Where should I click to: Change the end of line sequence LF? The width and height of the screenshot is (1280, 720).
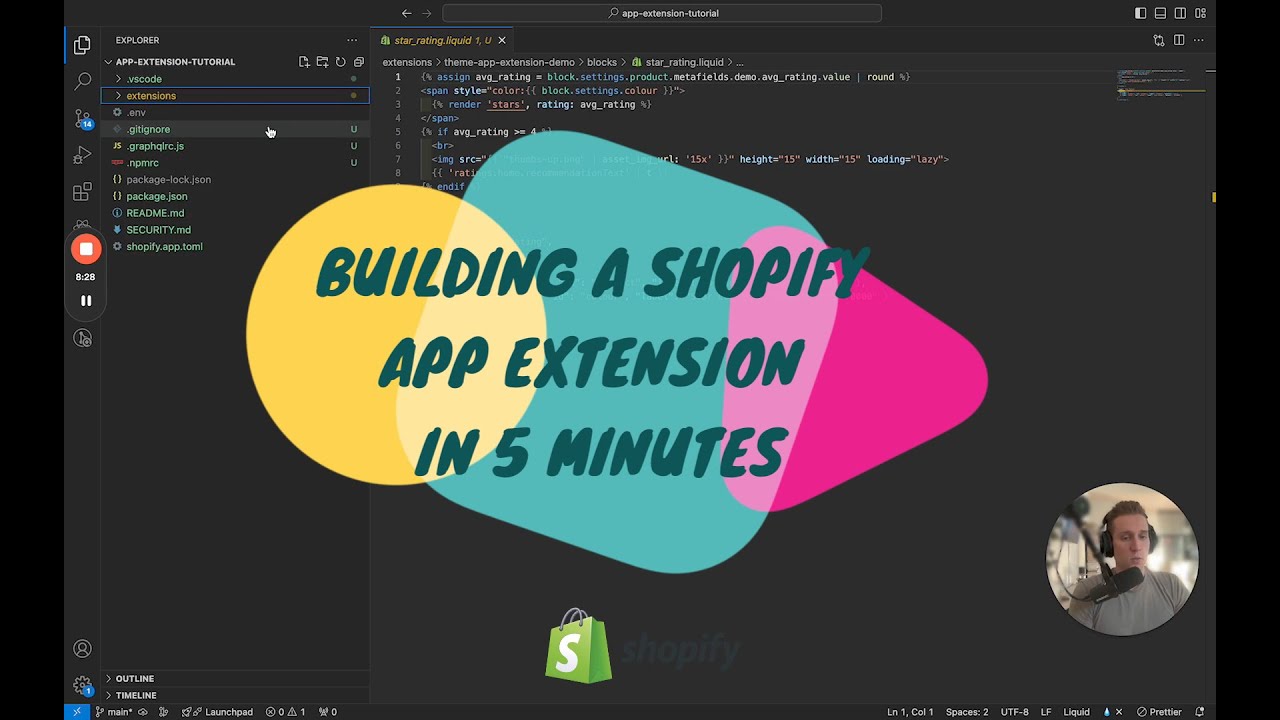coord(1046,712)
